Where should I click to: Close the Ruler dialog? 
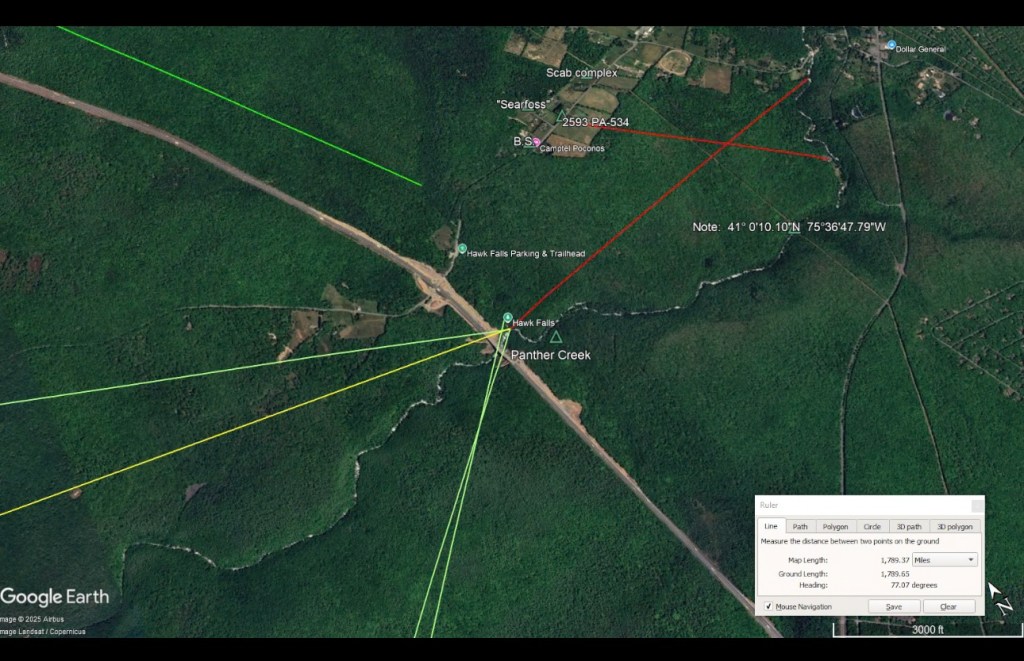(x=976, y=505)
